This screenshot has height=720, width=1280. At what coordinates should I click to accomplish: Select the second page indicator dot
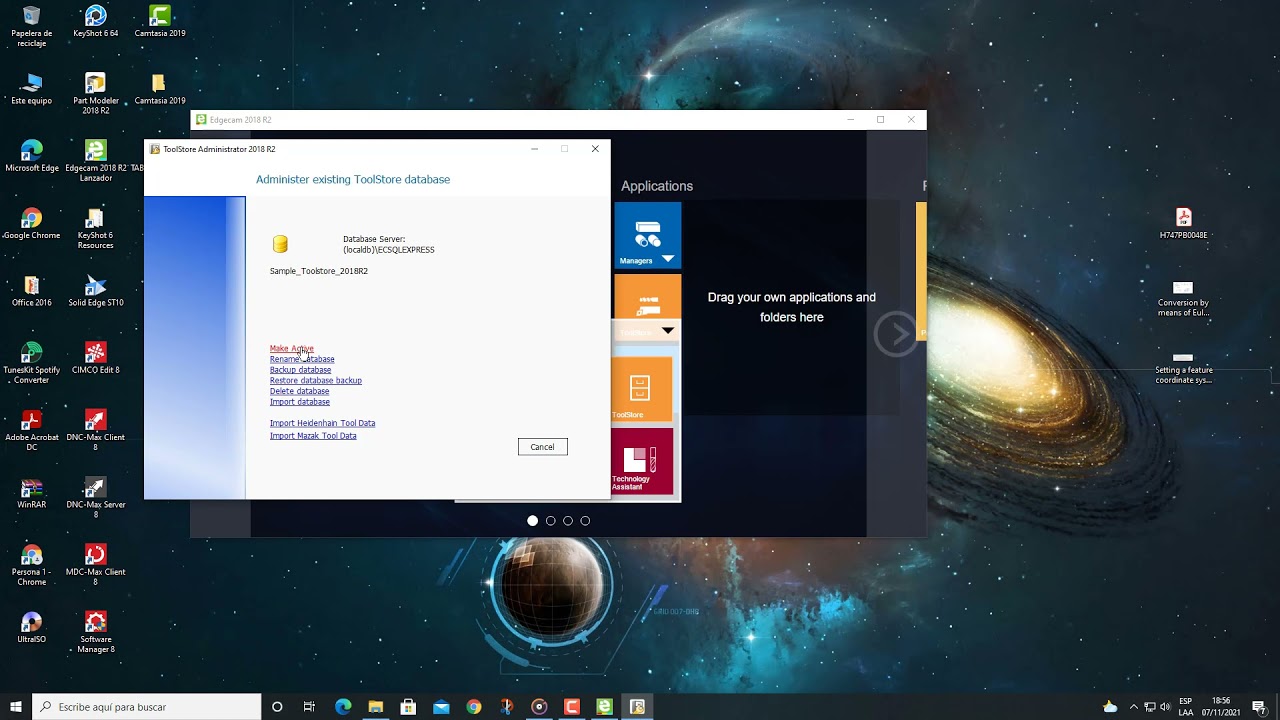[x=550, y=521]
